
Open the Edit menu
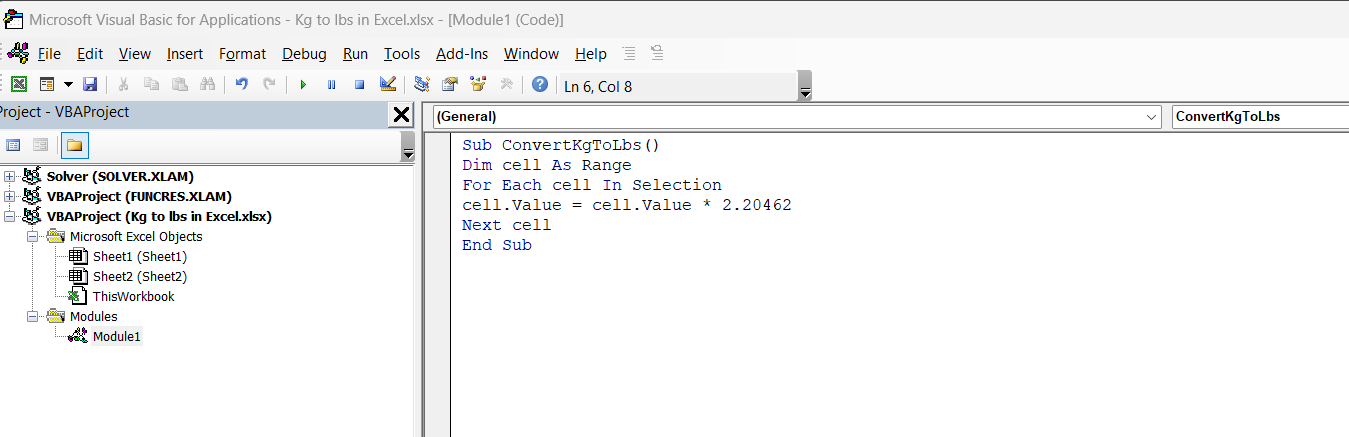point(90,54)
